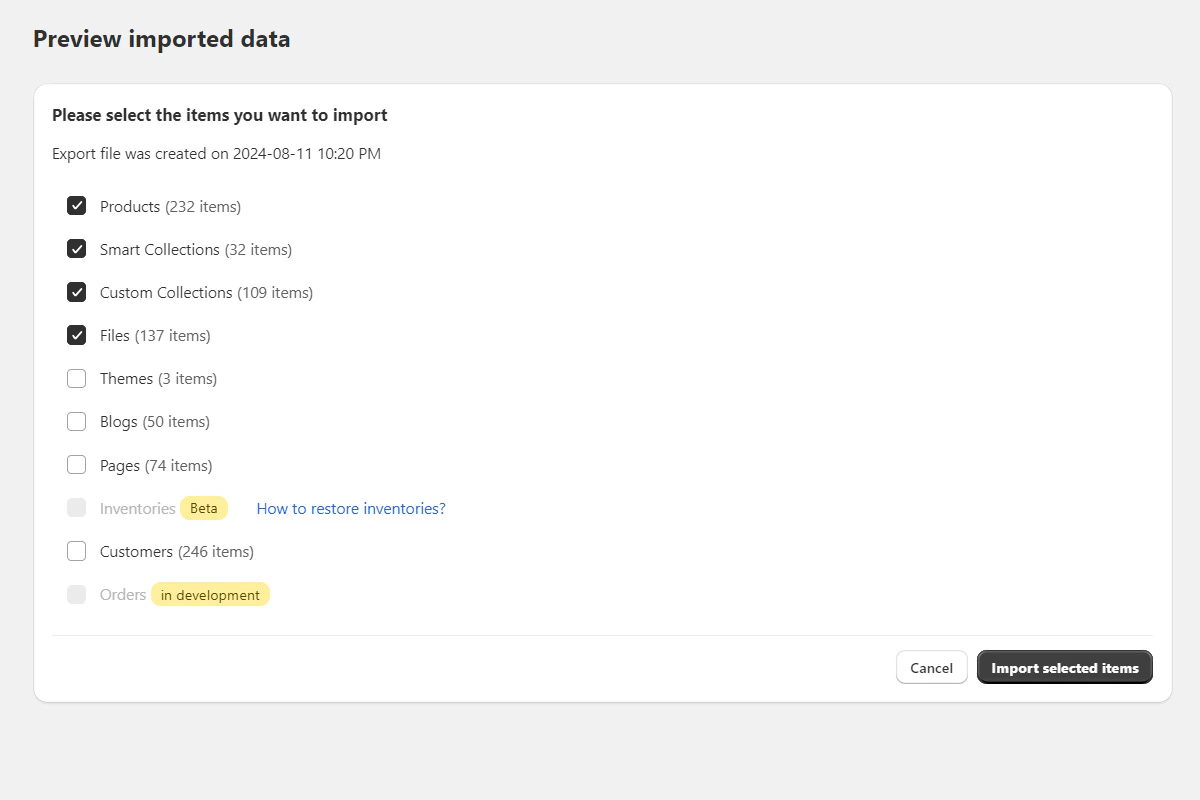
Task: Click the export file creation date text
Action: pyautogui.click(x=216, y=153)
